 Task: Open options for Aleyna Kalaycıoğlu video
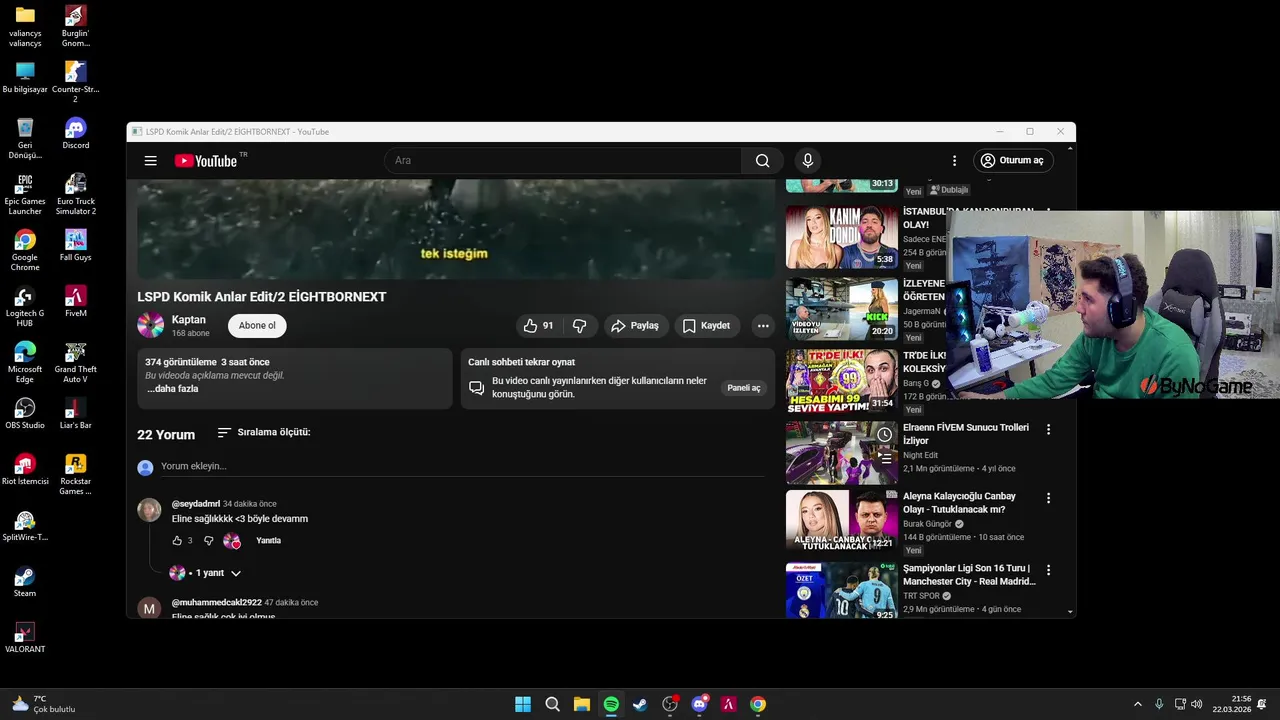1048,498
